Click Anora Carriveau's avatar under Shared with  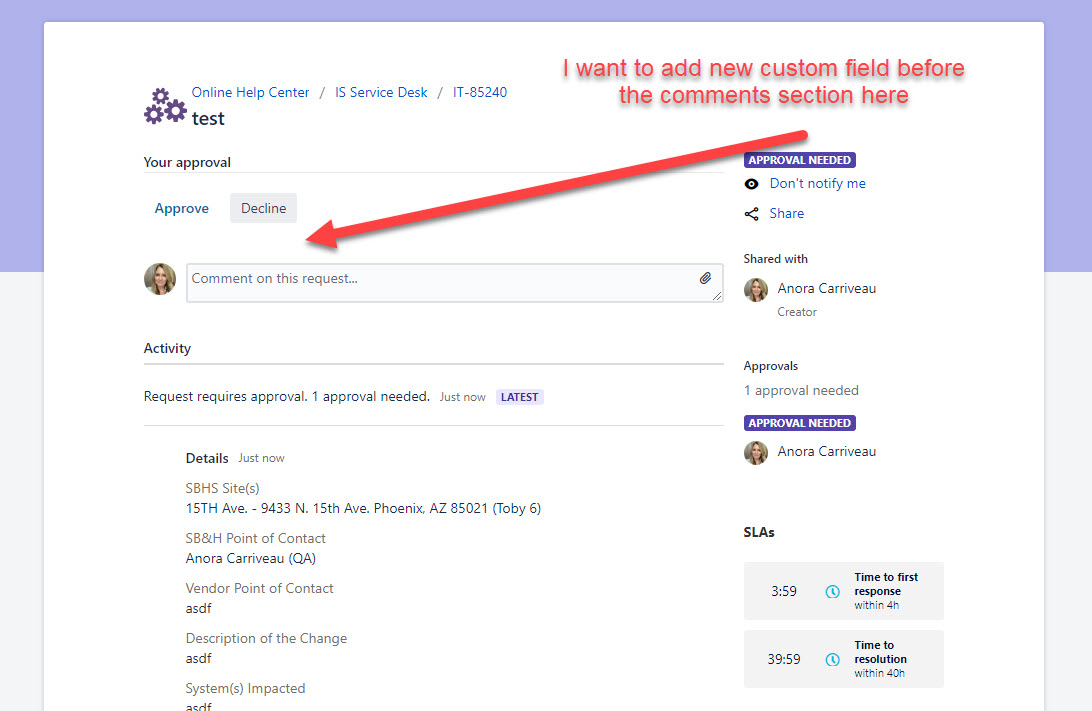tap(756, 290)
